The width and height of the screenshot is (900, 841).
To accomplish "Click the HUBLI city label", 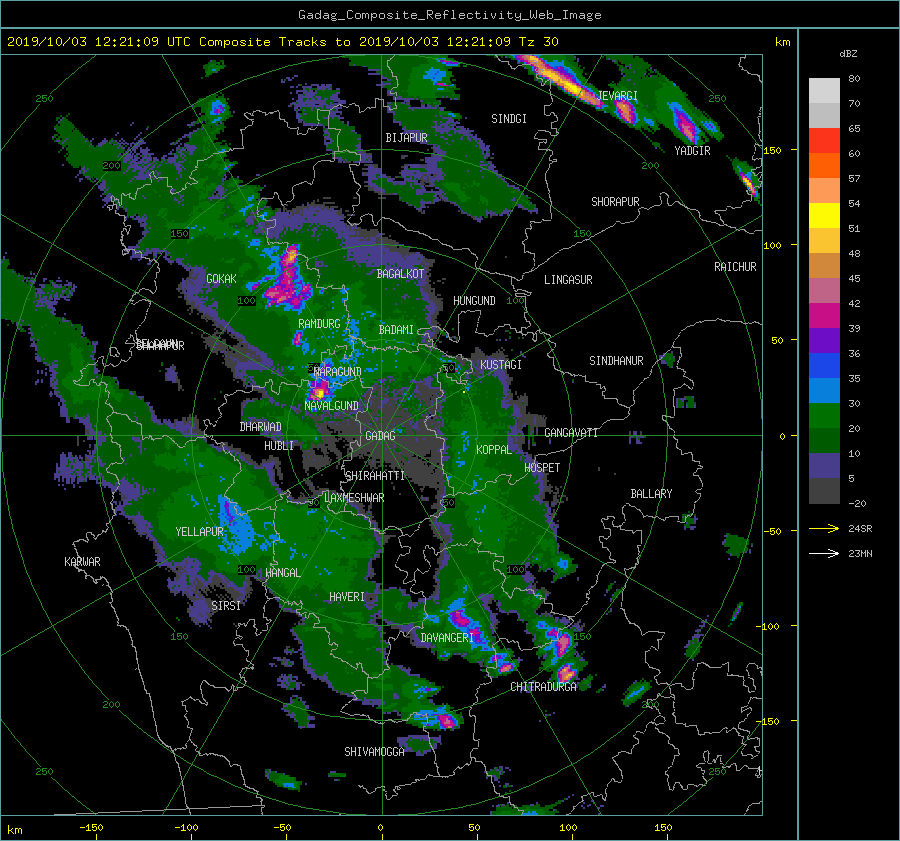I will click(x=279, y=446).
